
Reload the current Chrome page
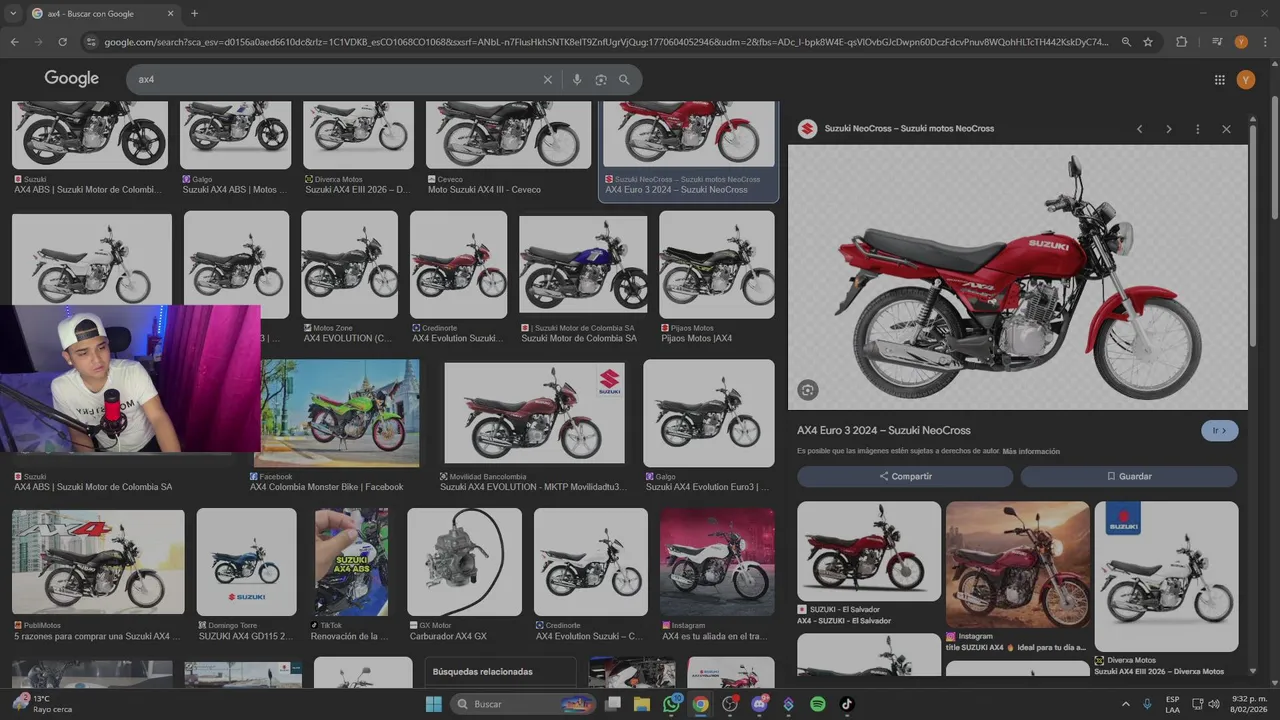[x=62, y=42]
